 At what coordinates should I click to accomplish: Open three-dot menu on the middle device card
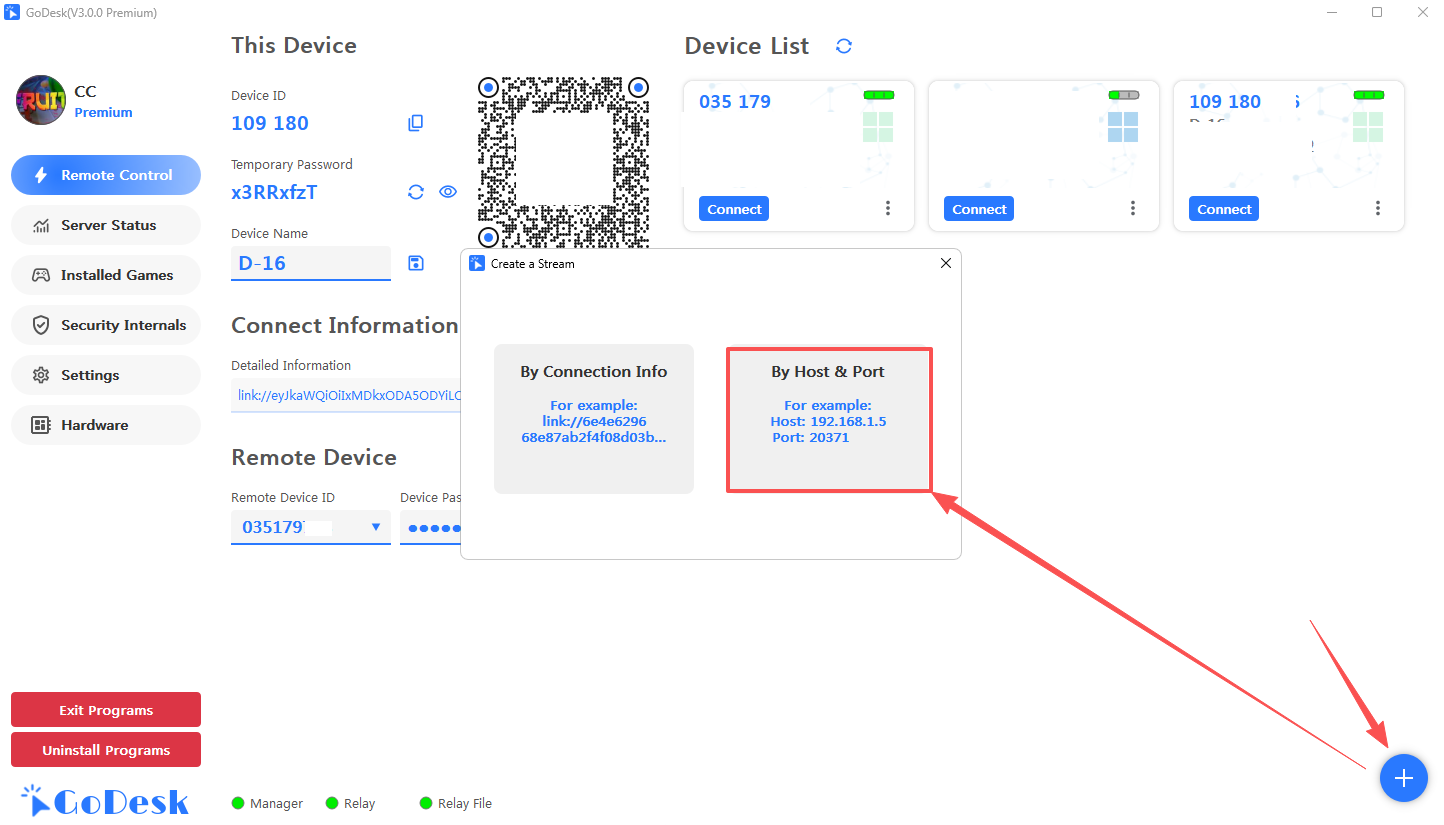point(1133,208)
